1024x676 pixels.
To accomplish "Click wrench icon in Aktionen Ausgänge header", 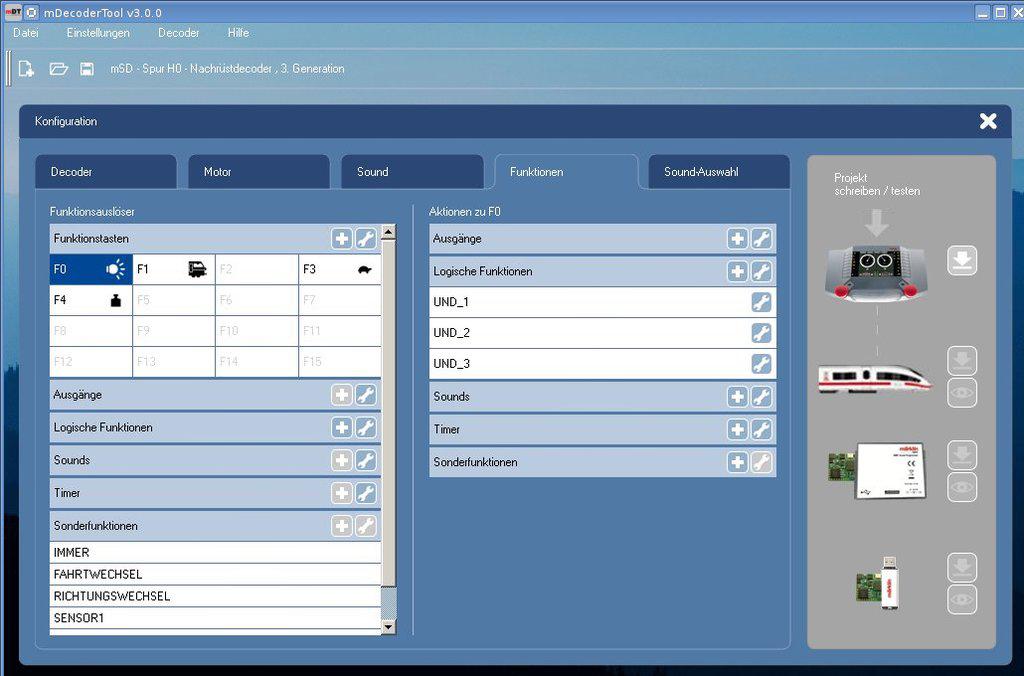I will click(x=761, y=239).
